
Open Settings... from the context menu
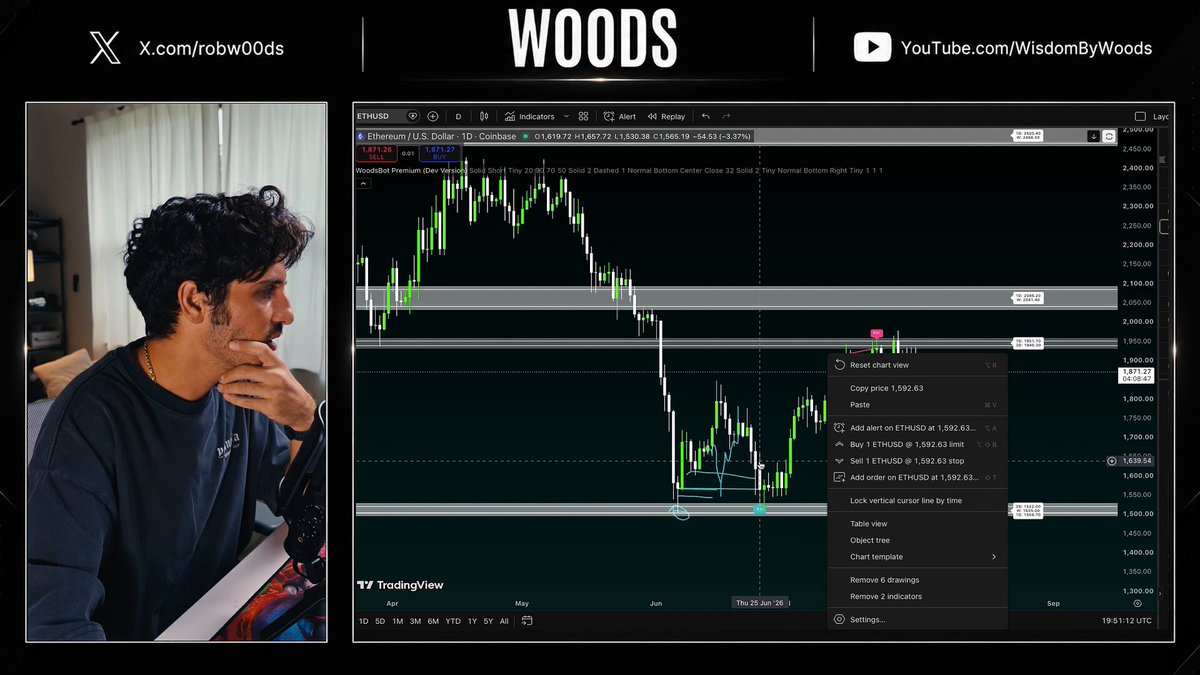(917, 620)
